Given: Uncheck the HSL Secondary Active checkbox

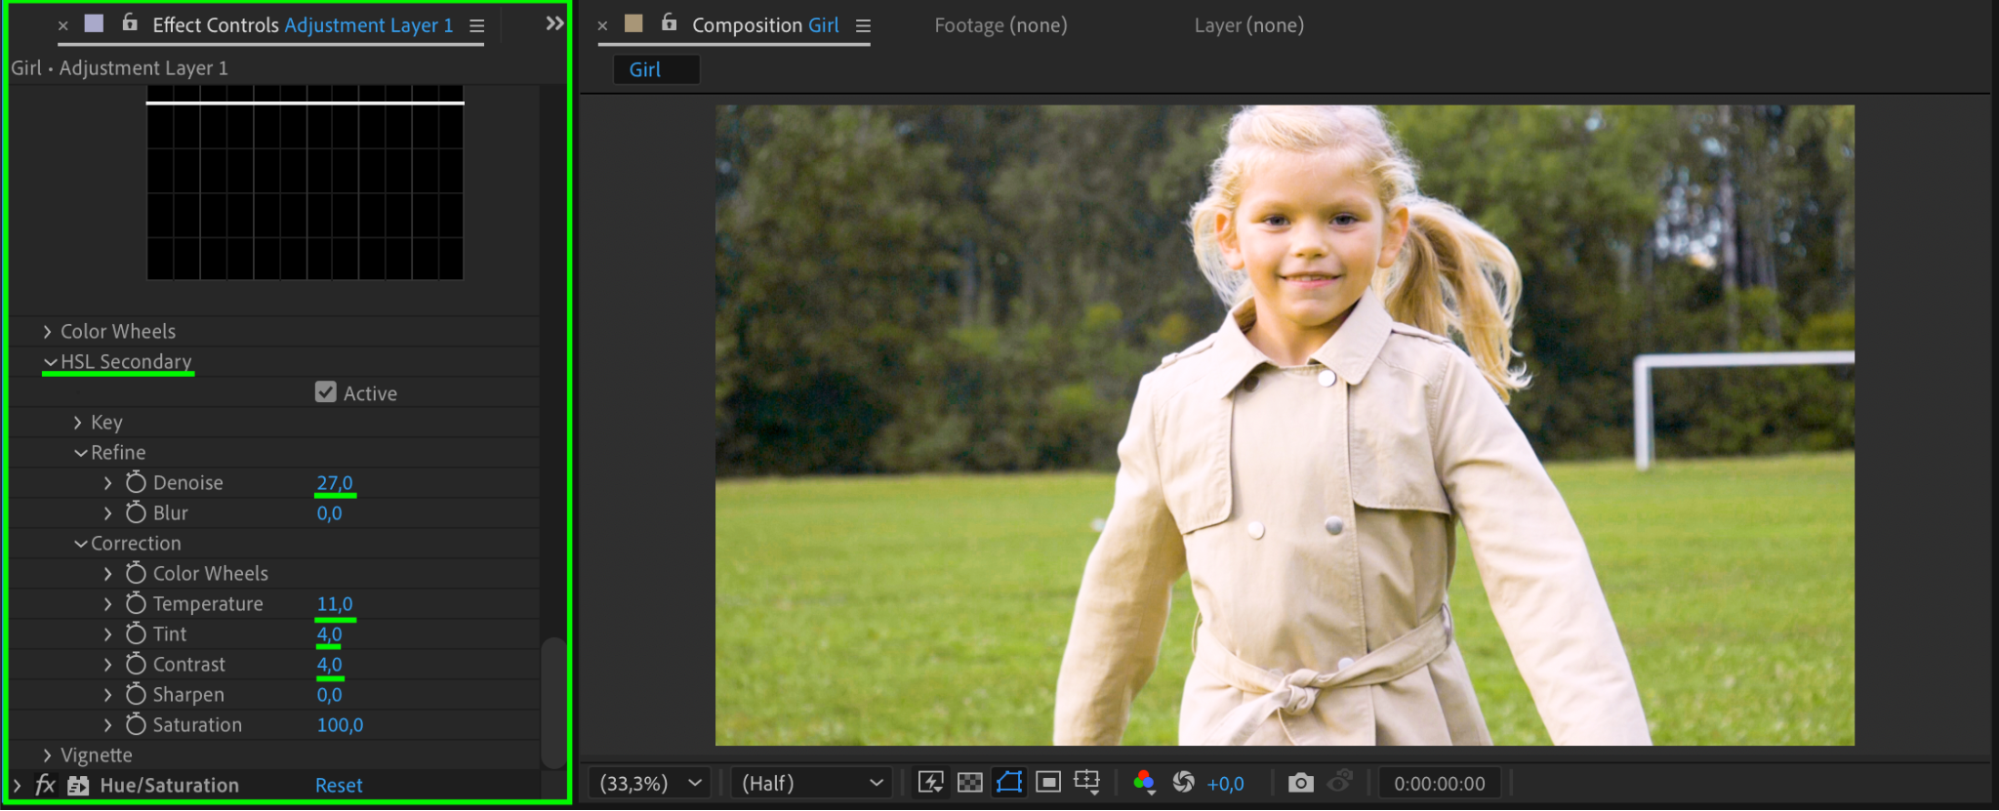Looking at the screenshot, I should (326, 392).
